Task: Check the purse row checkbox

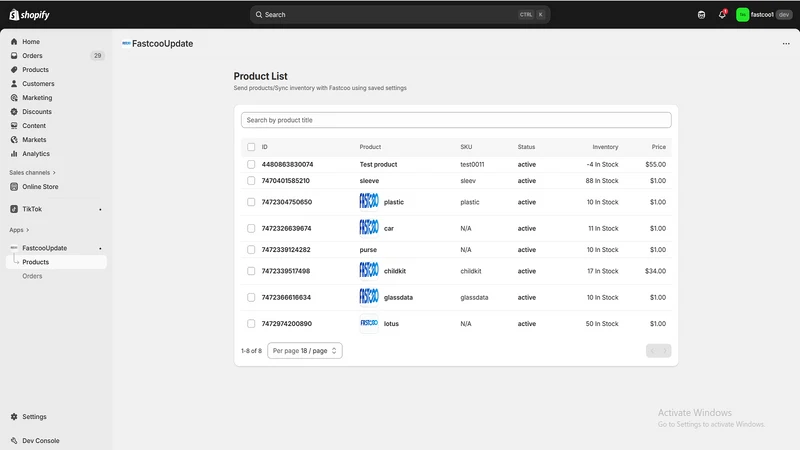Action: [x=251, y=249]
